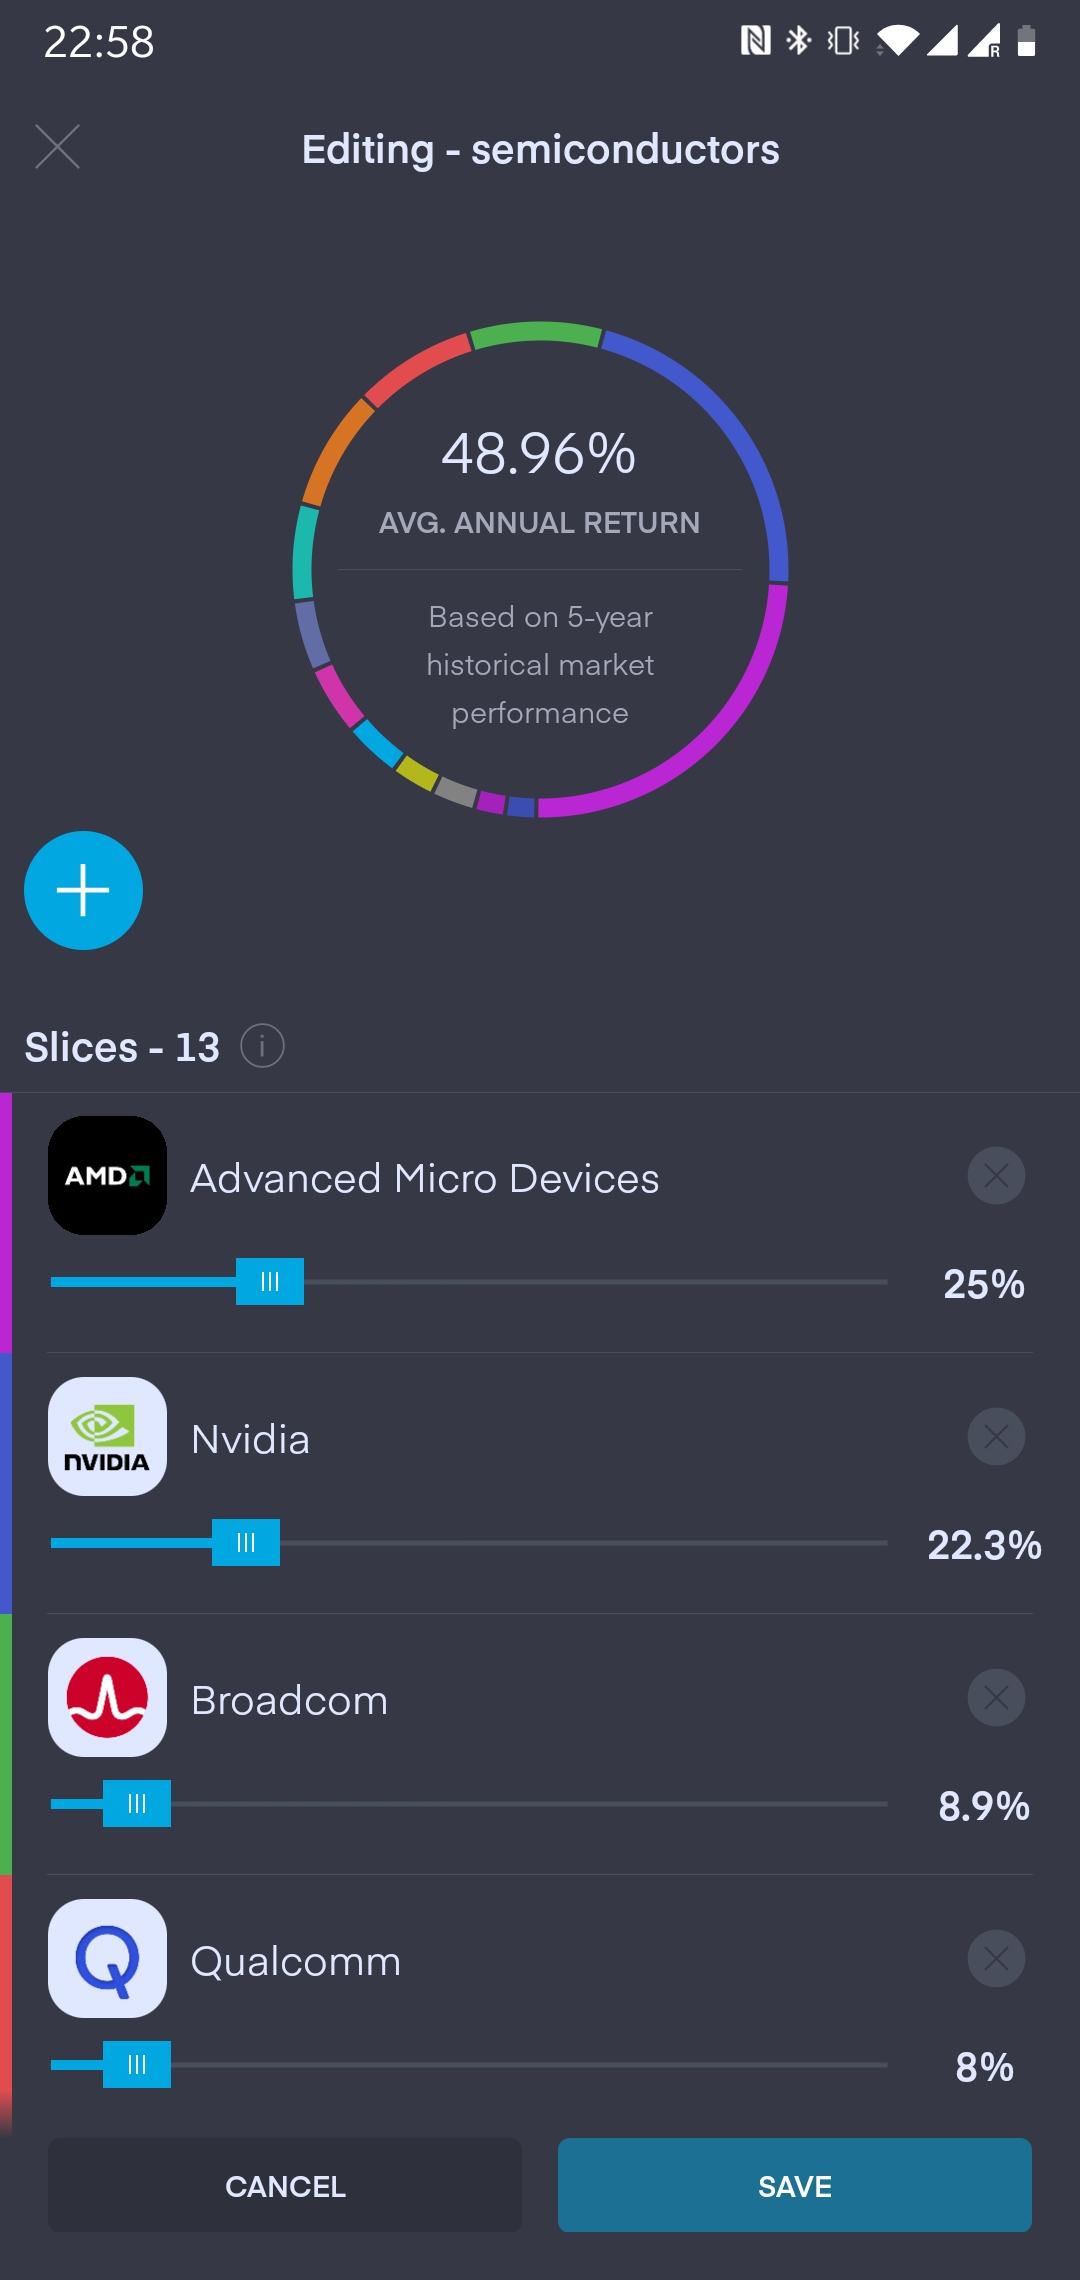Open the Slices info icon
Viewport: 1080px width, 2280px height.
(262, 1046)
